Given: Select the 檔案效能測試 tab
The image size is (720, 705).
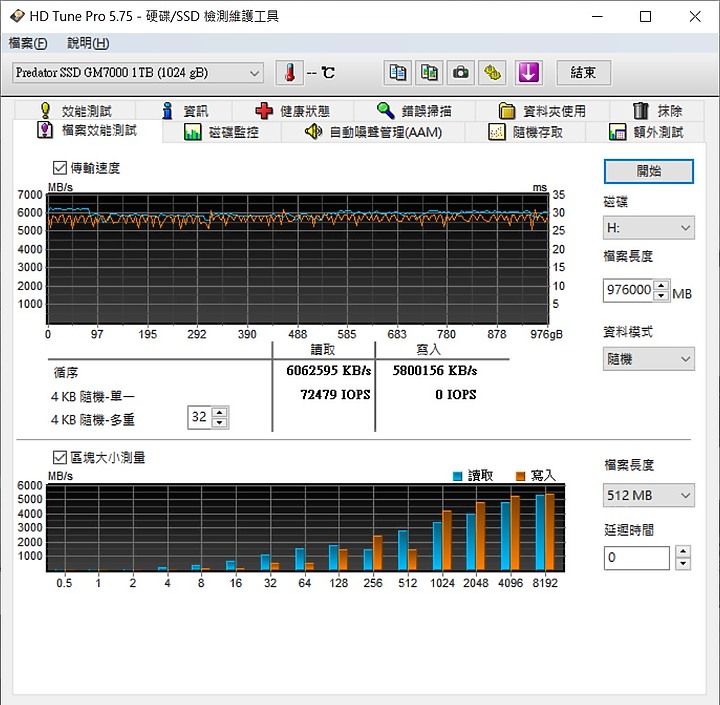Looking at the screenshot, I should coord(87,130).
